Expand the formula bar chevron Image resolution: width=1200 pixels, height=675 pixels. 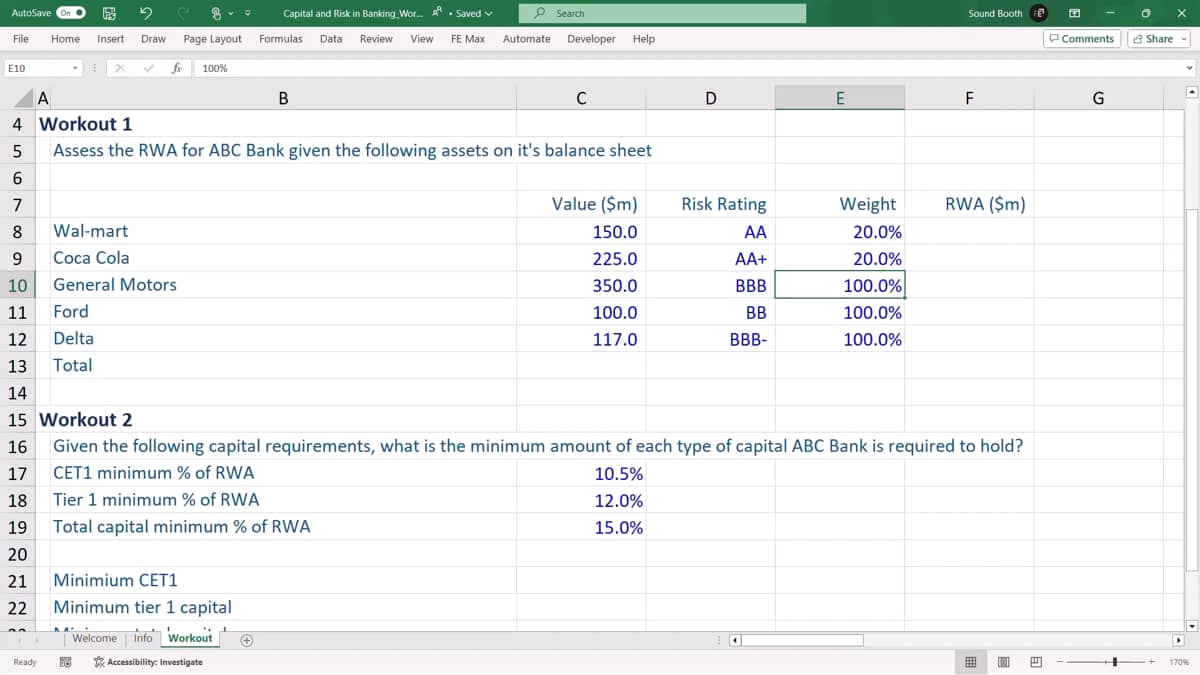[1189, 68]
